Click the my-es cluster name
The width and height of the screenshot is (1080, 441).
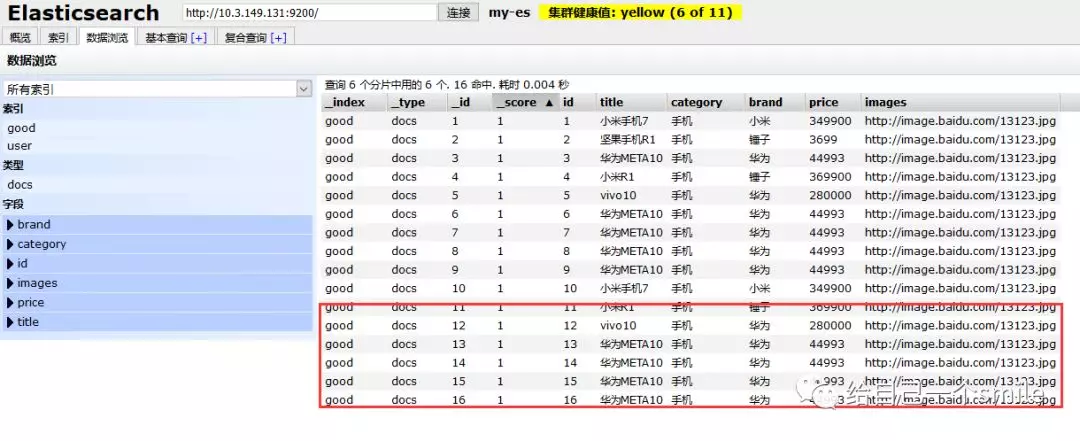pos(509,12)
